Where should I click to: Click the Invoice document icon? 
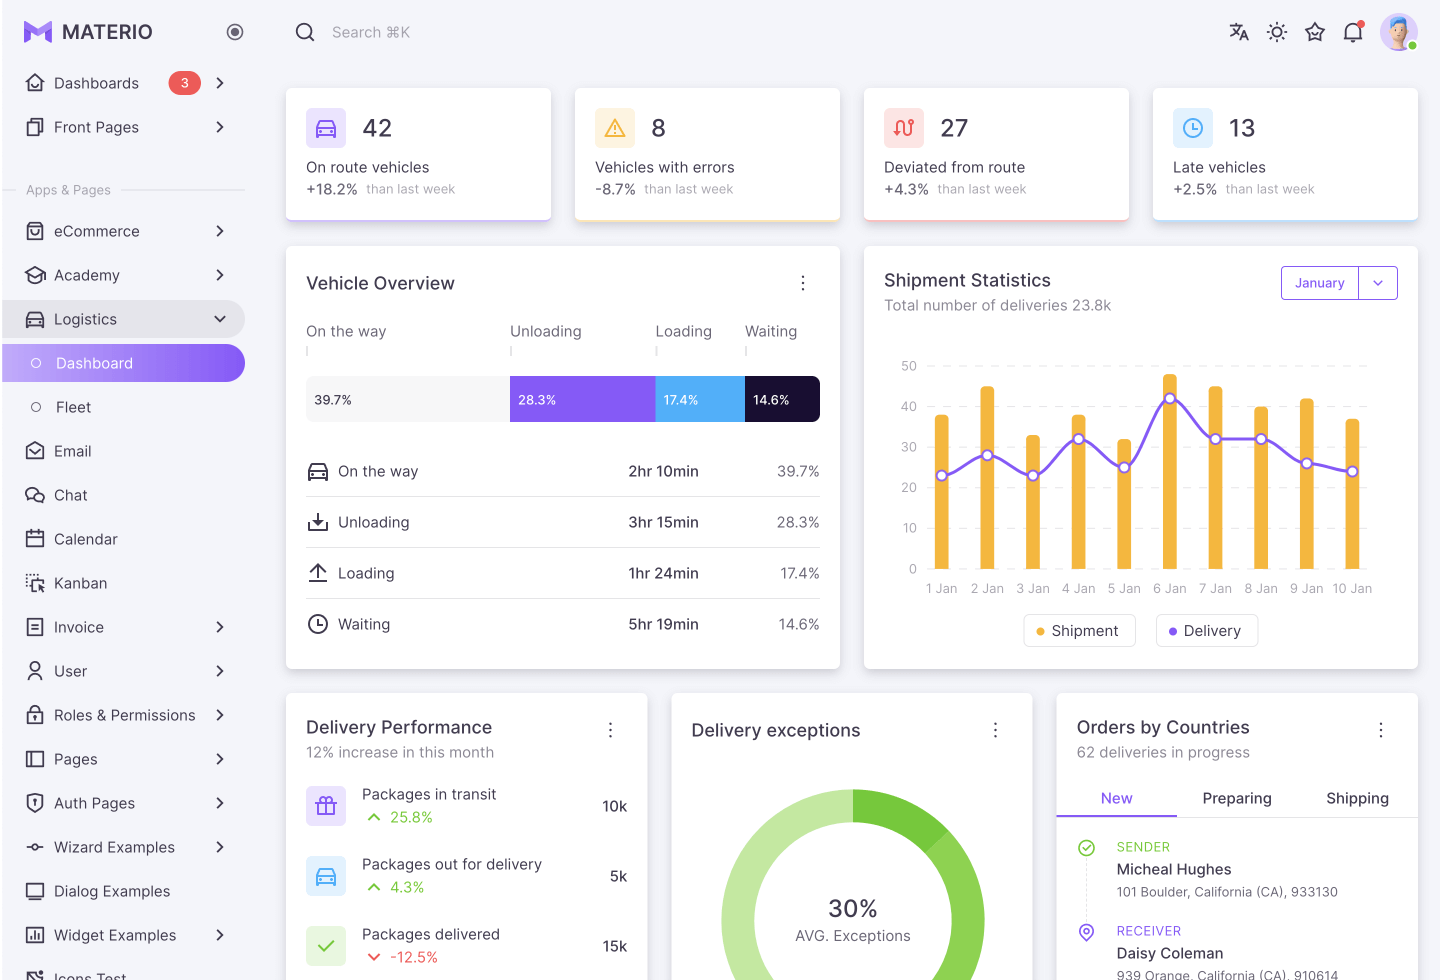[35, 627]
